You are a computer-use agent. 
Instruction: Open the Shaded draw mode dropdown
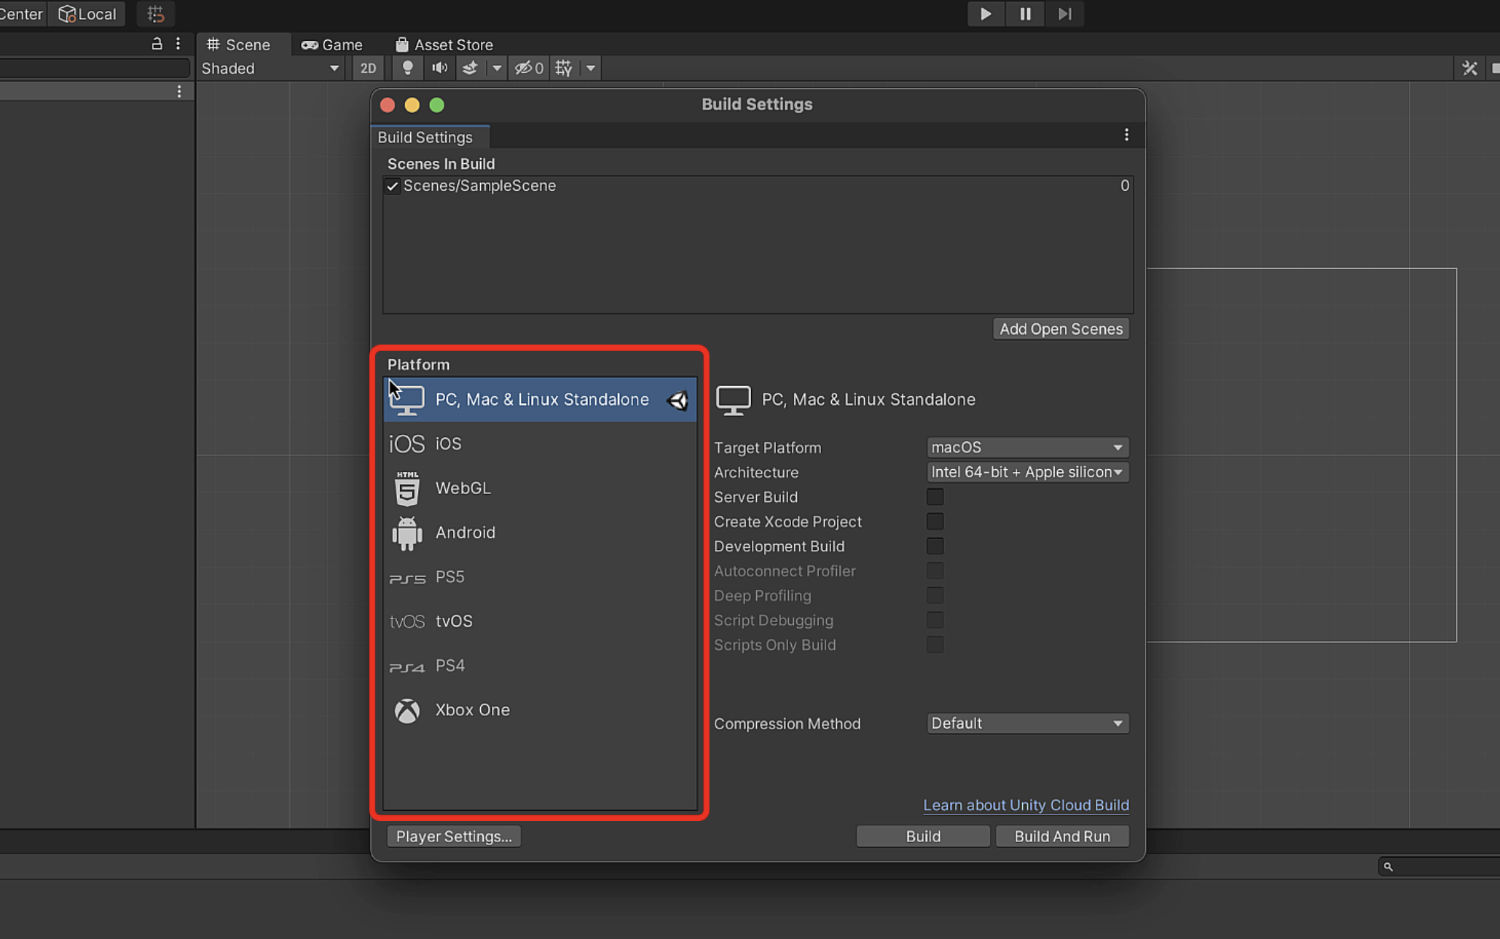point(270,68)
